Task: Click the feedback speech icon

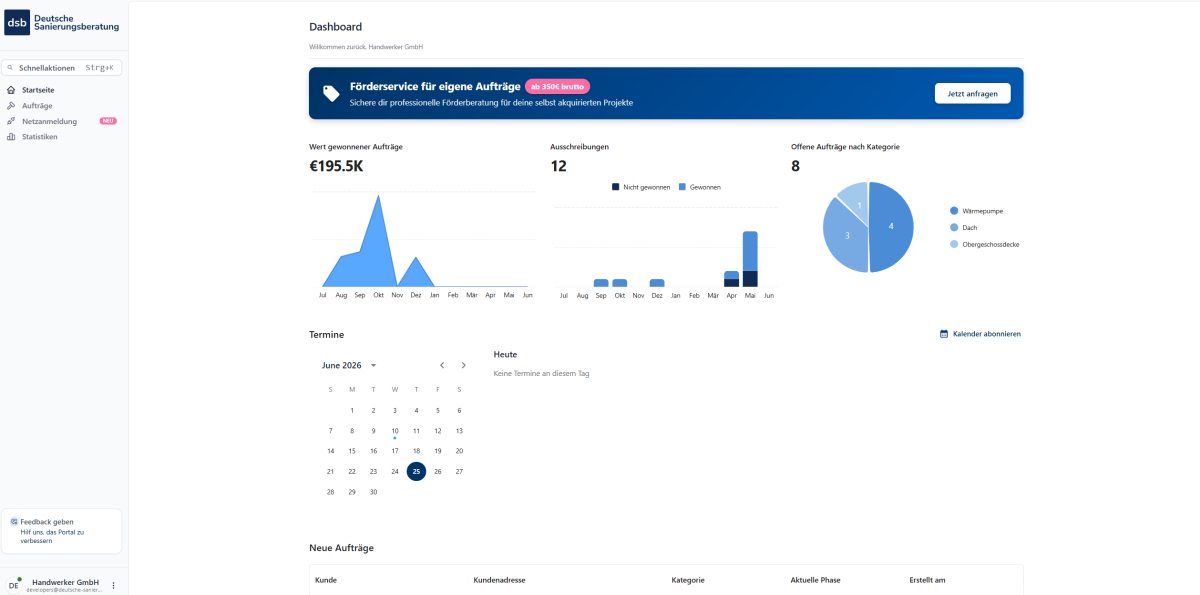Action: tap(14, 522)
